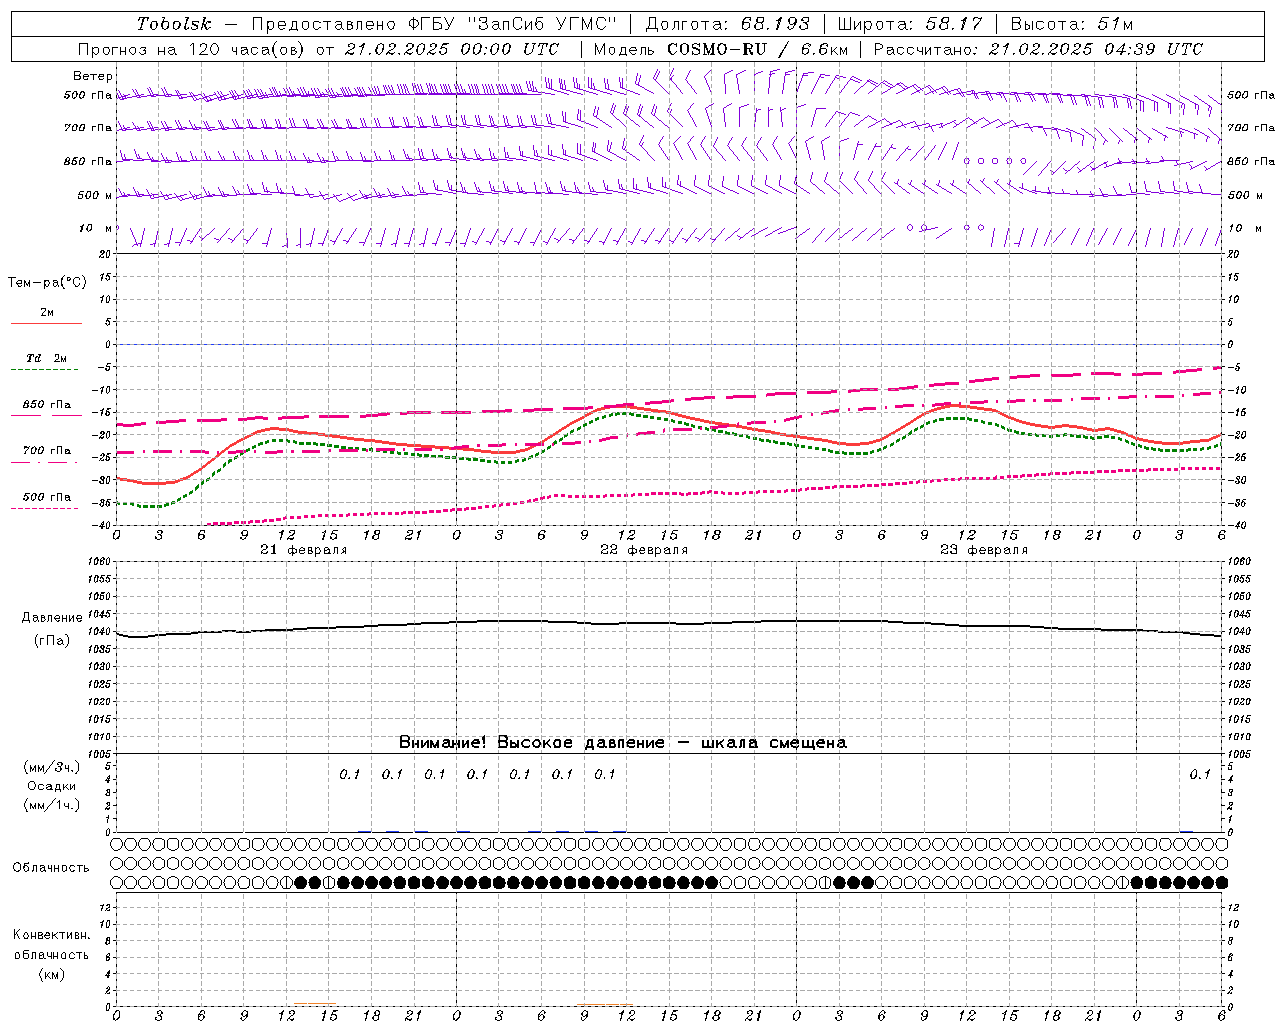The height and width of the screenshot is (1024, 1280).
Task: Click the "Давление" pressure panel label
Action: [51, 618]
